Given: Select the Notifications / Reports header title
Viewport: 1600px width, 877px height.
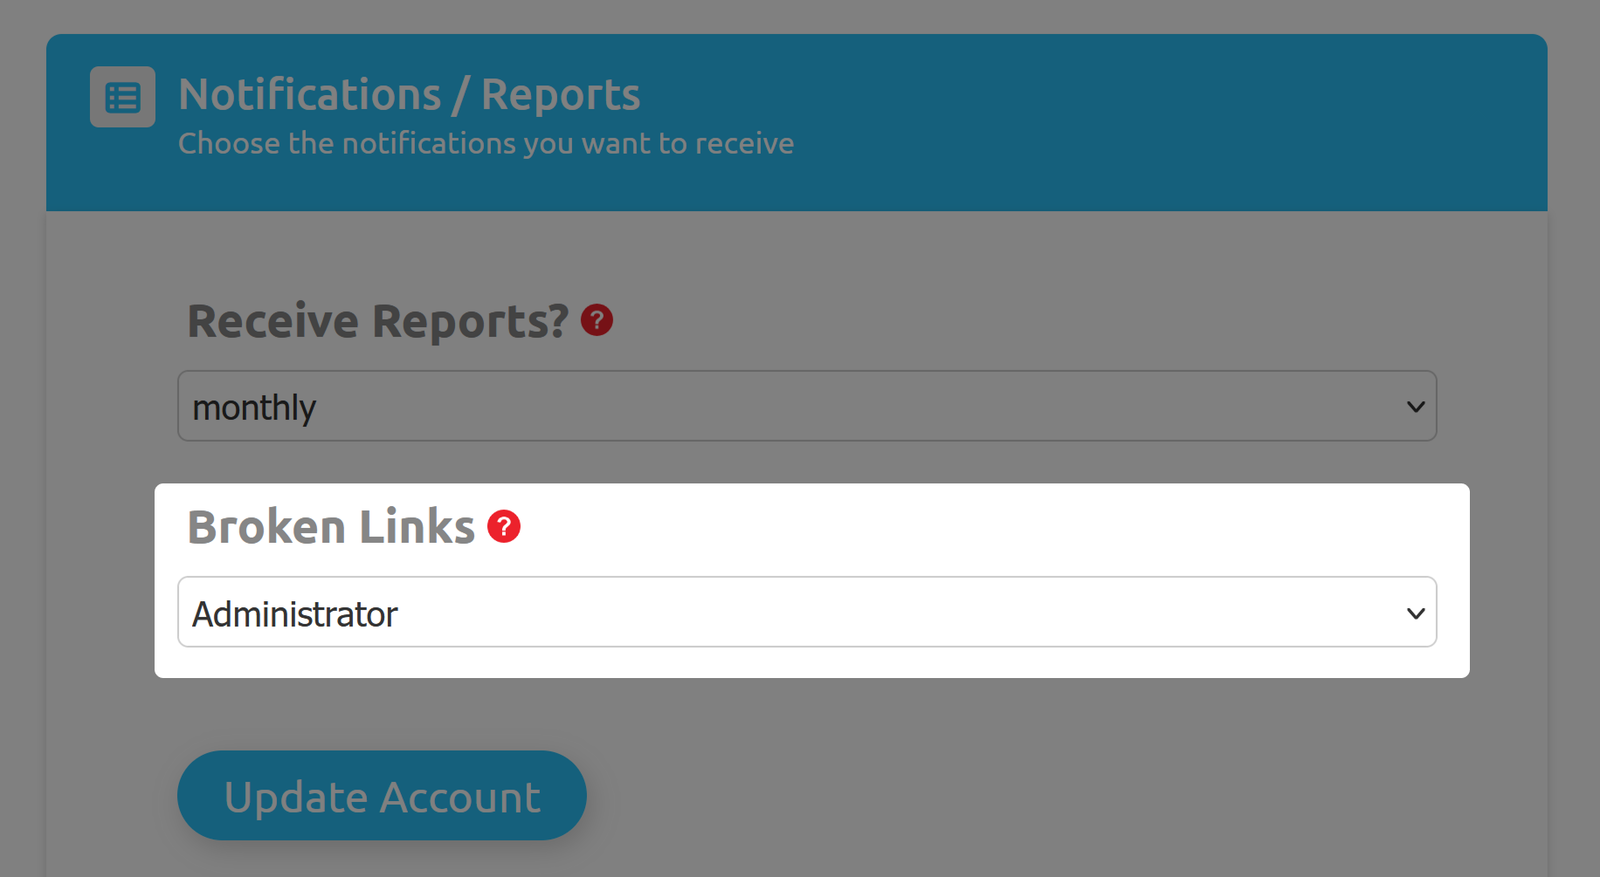Looking at the screenshot, I should pos(409,93).
